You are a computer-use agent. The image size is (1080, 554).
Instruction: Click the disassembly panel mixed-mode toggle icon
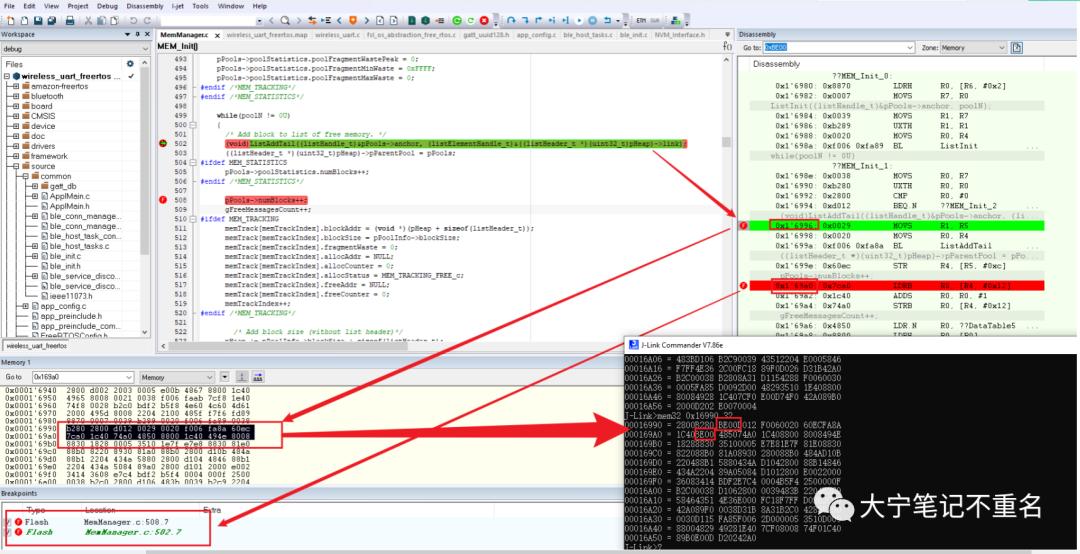tap(1017, 48)
